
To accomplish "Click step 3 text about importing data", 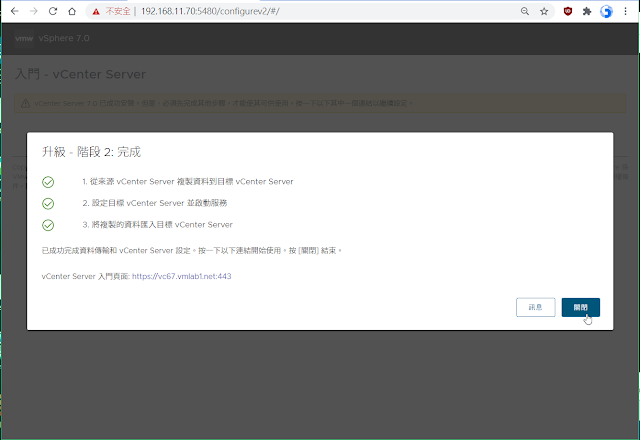I will (158, 225).
